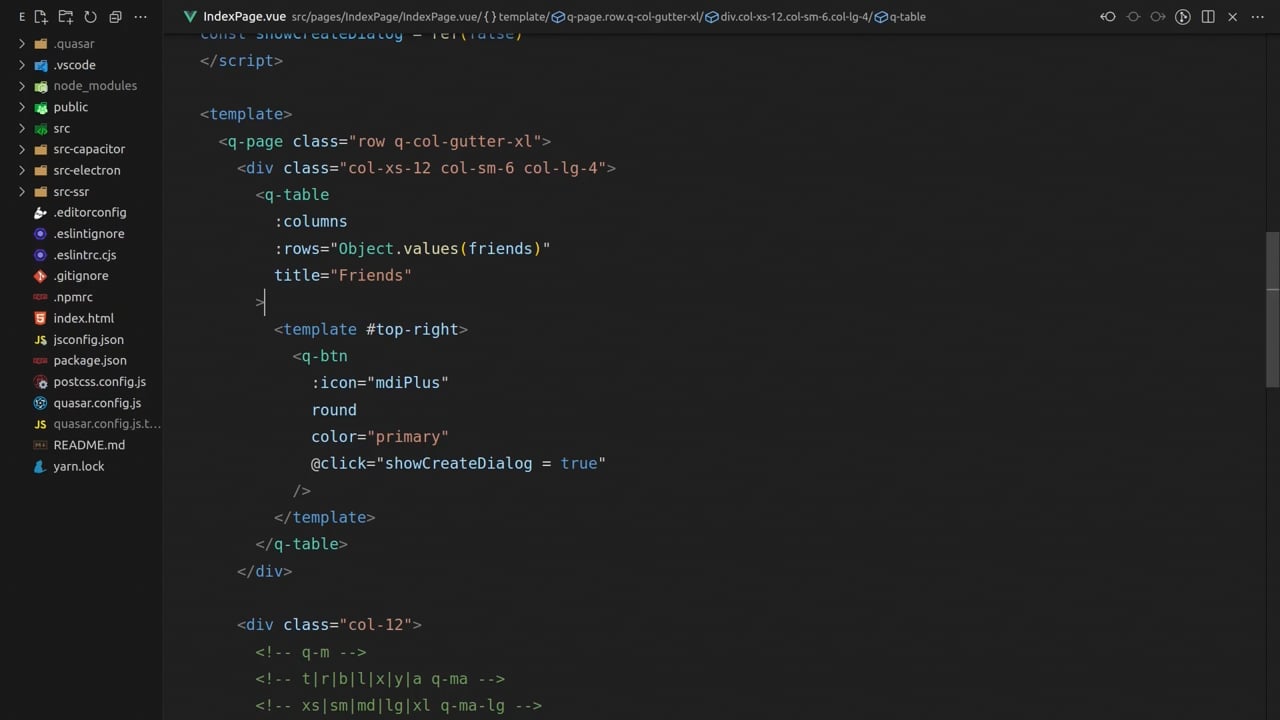
Task: Open explorer's more actions ellipsis menu
Action: click(x=140, y=17)
